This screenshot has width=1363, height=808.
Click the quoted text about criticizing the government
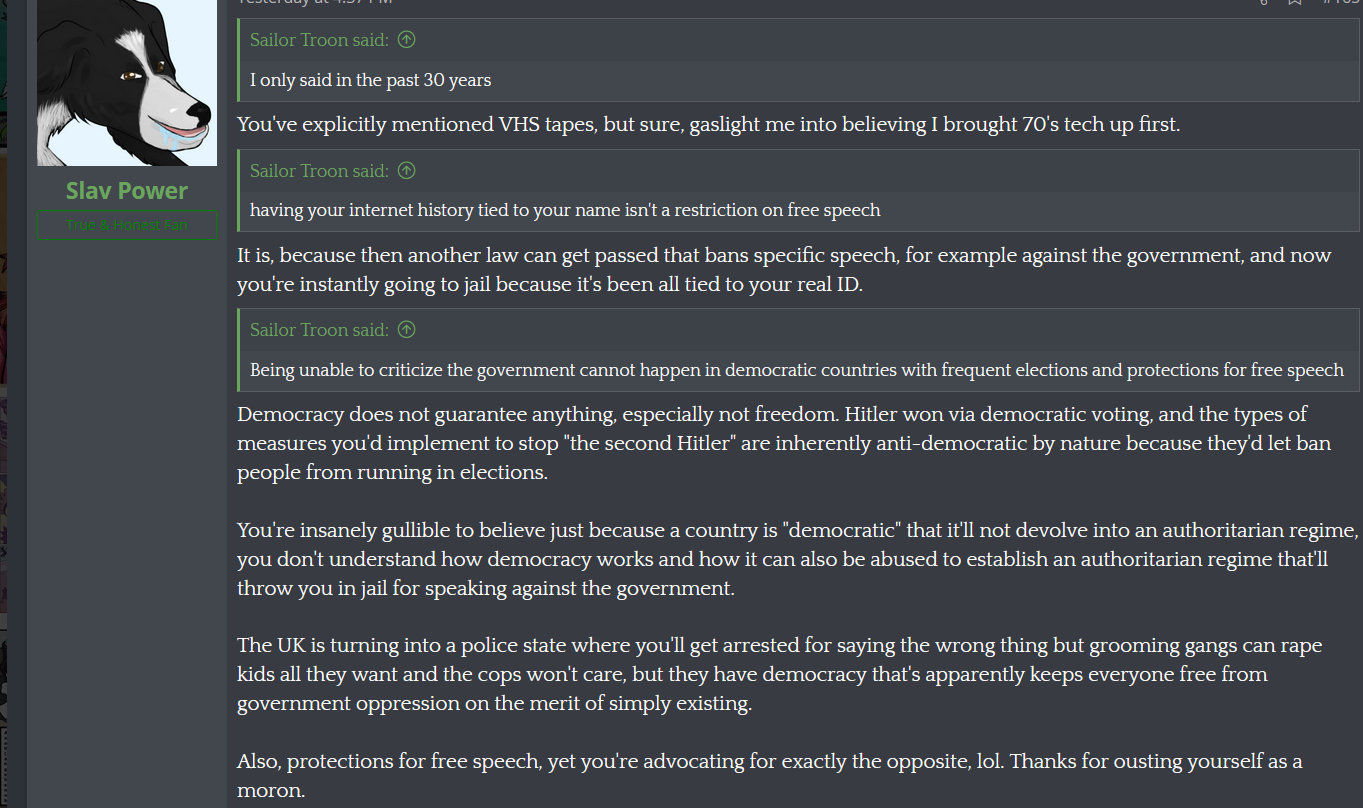tap(796, 370)
